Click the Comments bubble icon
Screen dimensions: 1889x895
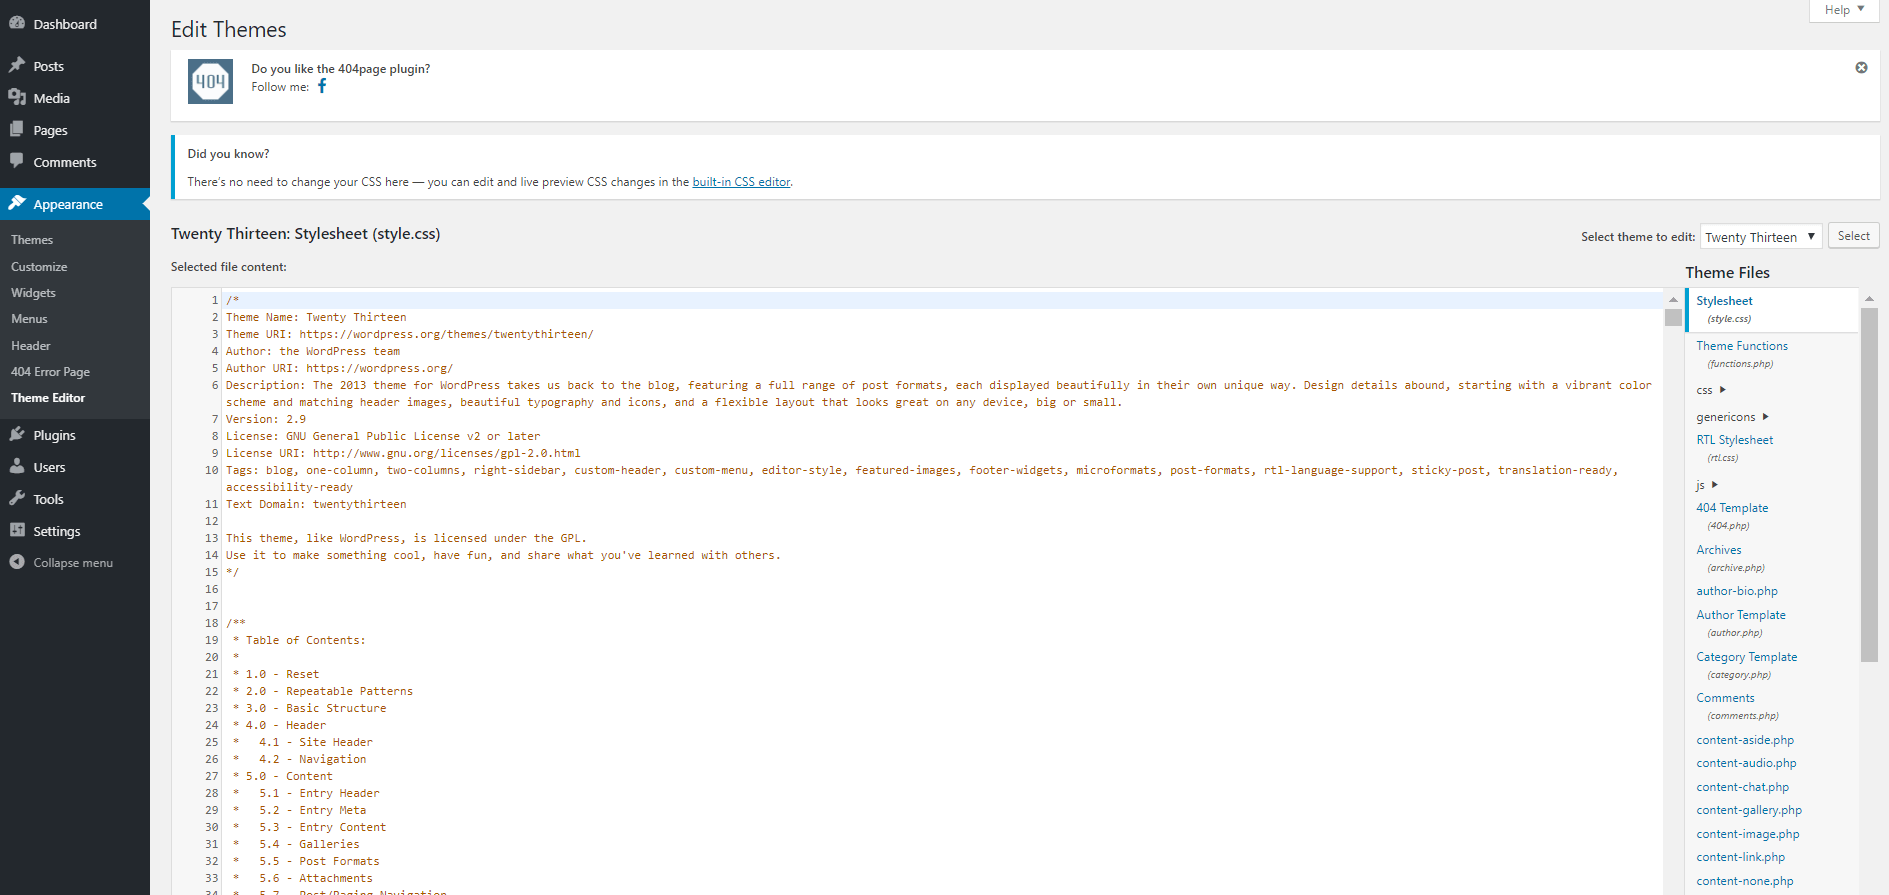pos(17,161)
